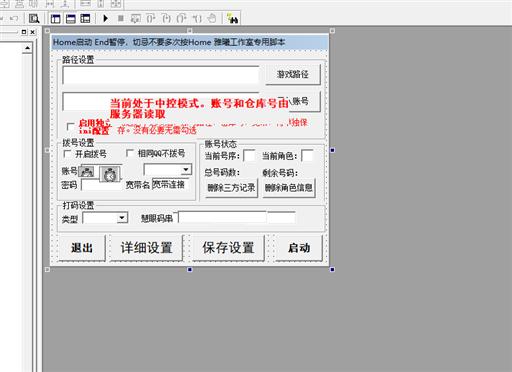This screenshot has height=372, width=512.
Task: Open the 类型 dropdown in 打码设置
Action: 122,218
